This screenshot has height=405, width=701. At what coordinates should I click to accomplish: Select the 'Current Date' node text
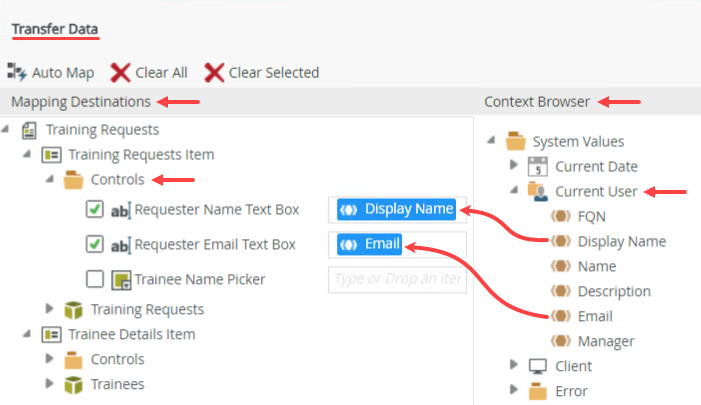point(596,167)
